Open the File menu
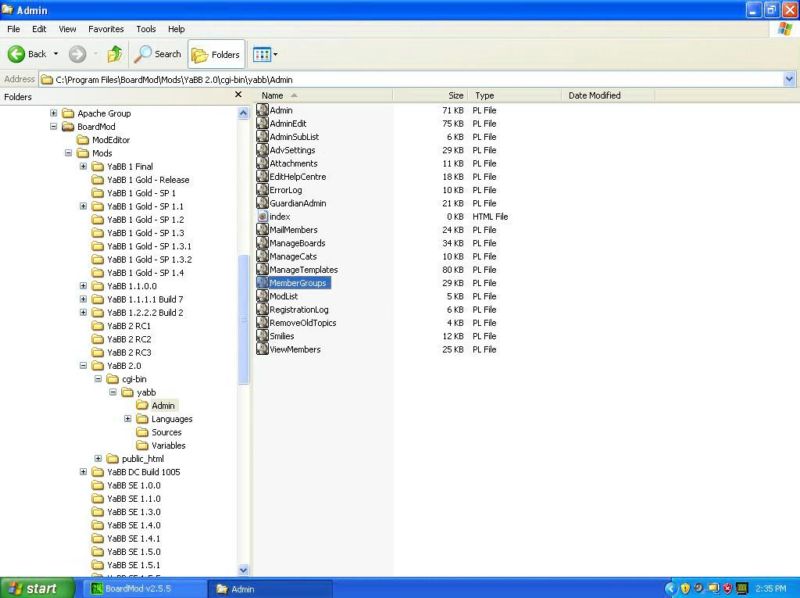 pos(14,29)
